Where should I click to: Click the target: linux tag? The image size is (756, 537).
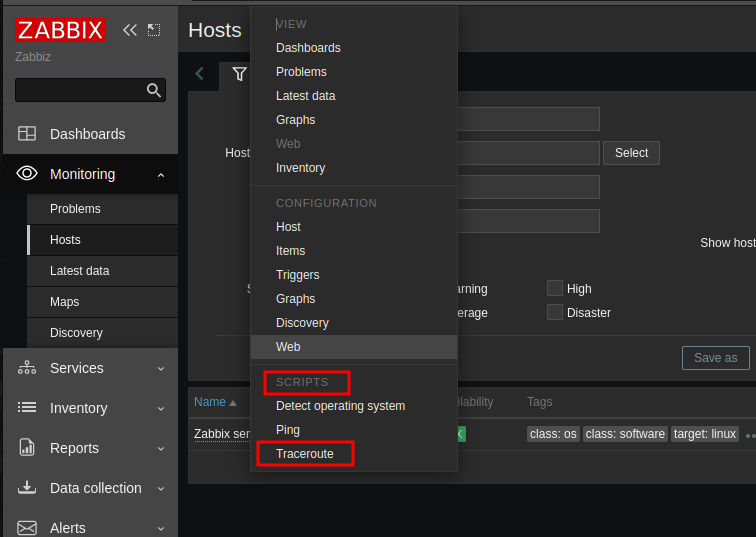click(704, 434)
